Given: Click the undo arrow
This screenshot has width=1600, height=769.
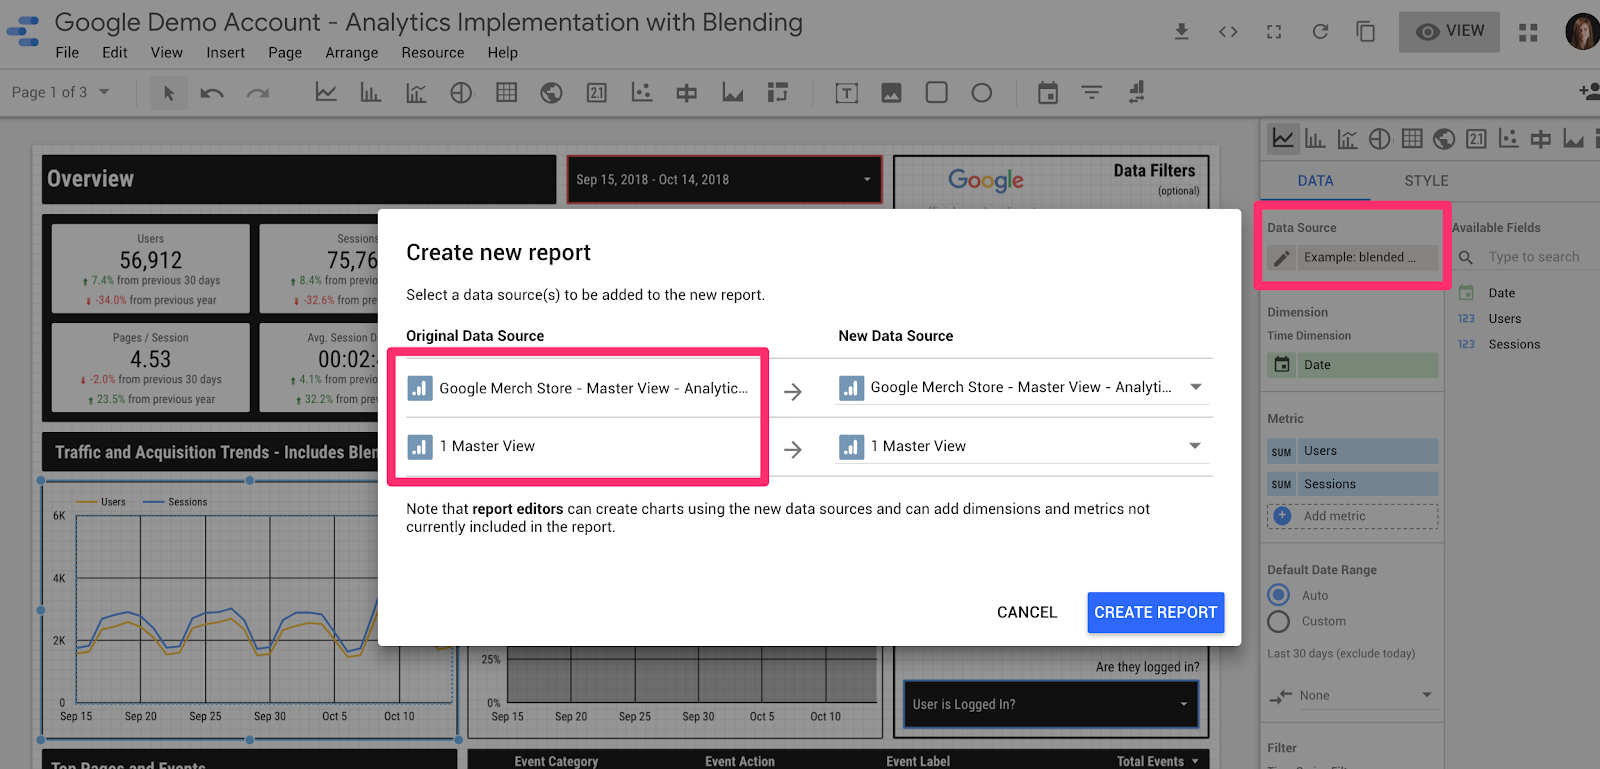Looking at the screenshot, I should click(212, 93).
